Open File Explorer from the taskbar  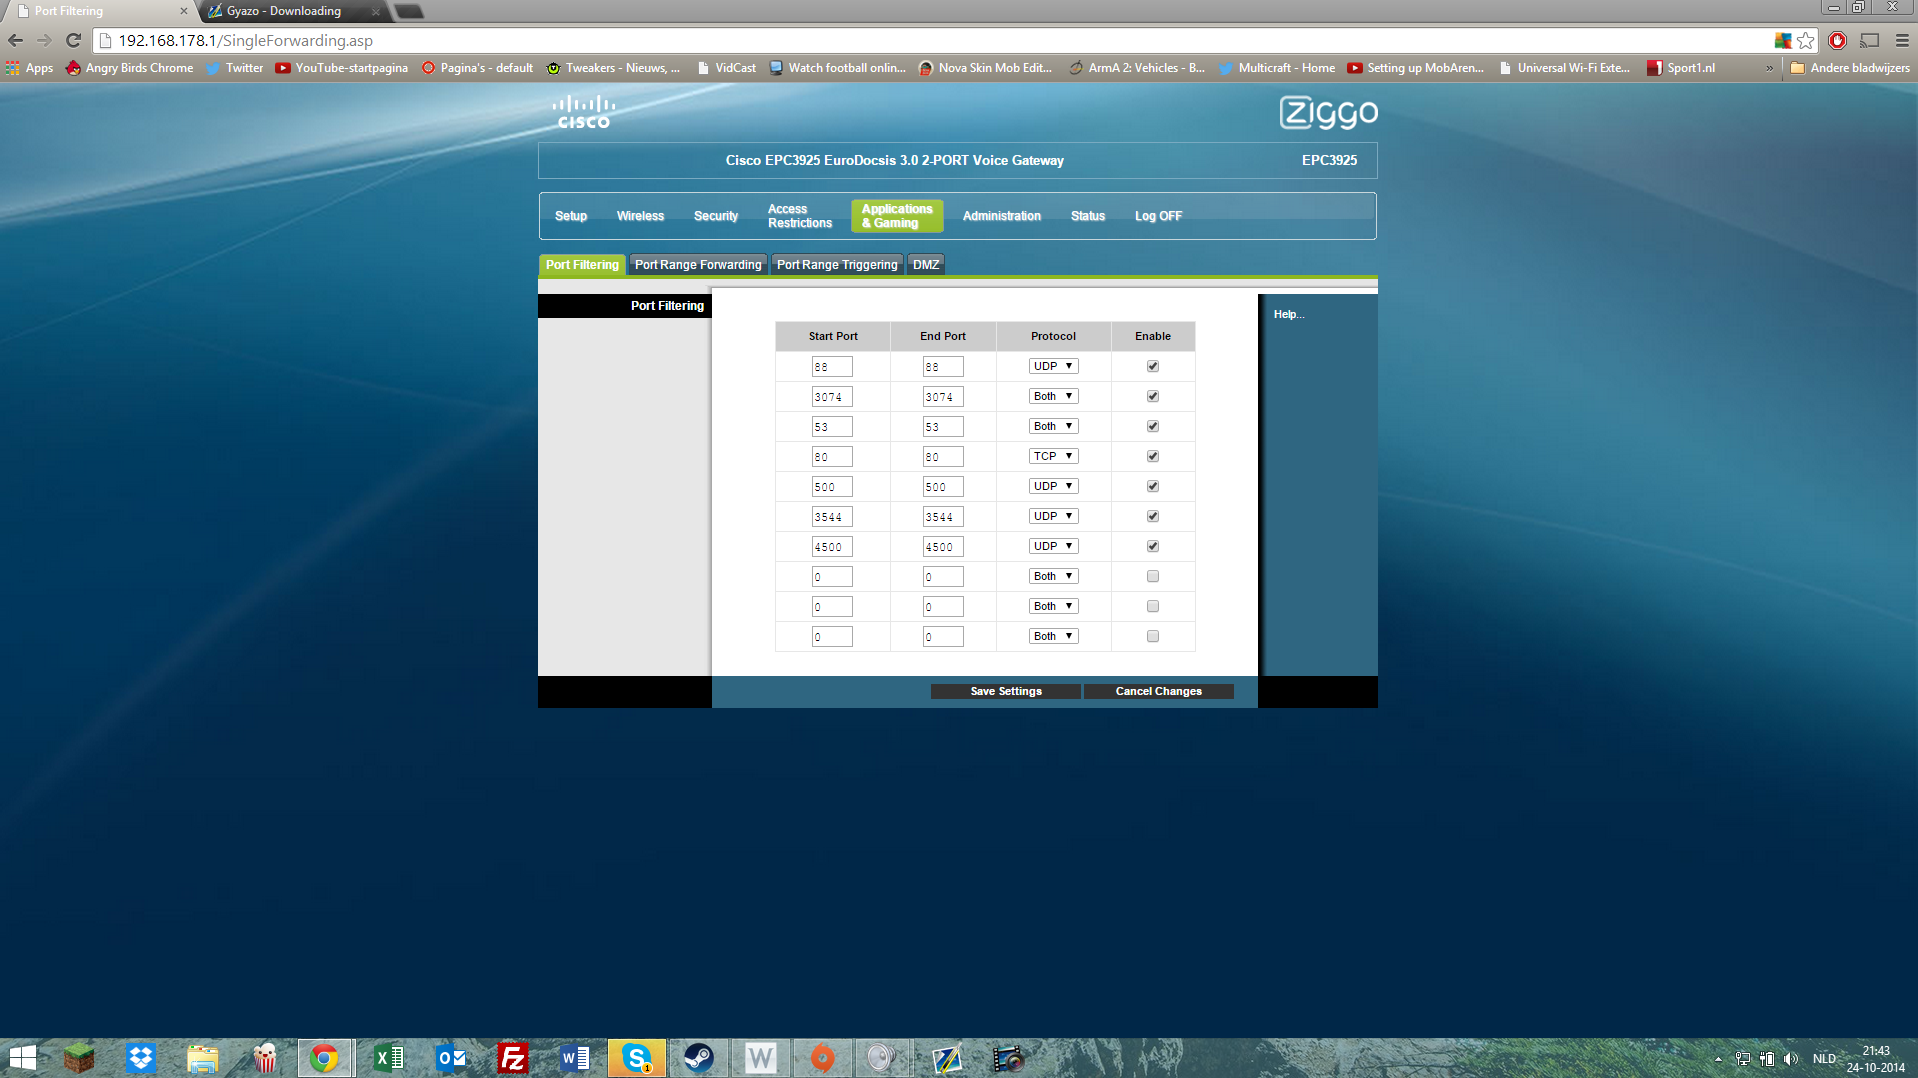203,1058
